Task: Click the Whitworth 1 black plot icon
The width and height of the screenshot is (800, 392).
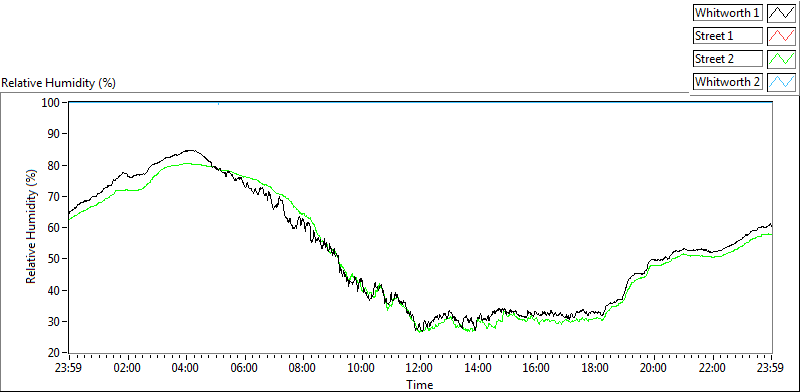Action: click(781, 13)
